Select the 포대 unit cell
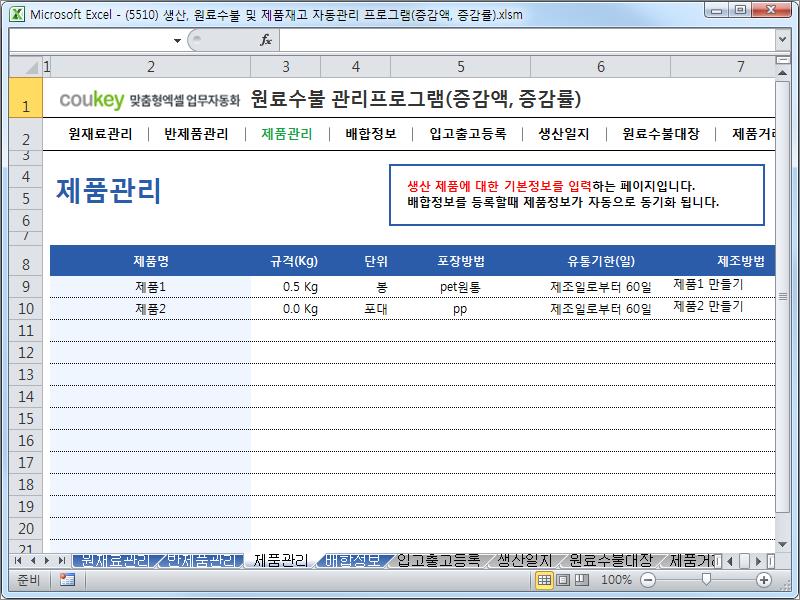 click(356, 309)
